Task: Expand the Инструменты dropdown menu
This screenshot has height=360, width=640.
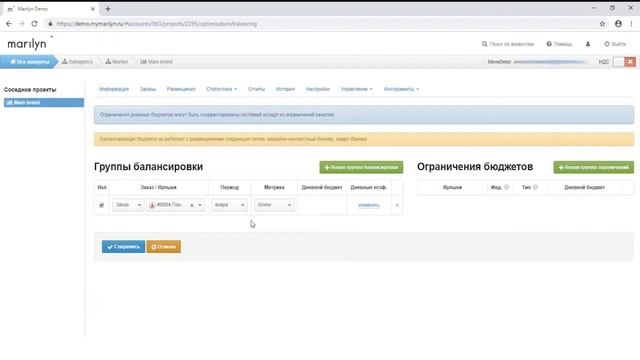Action: tap(401, 89)
